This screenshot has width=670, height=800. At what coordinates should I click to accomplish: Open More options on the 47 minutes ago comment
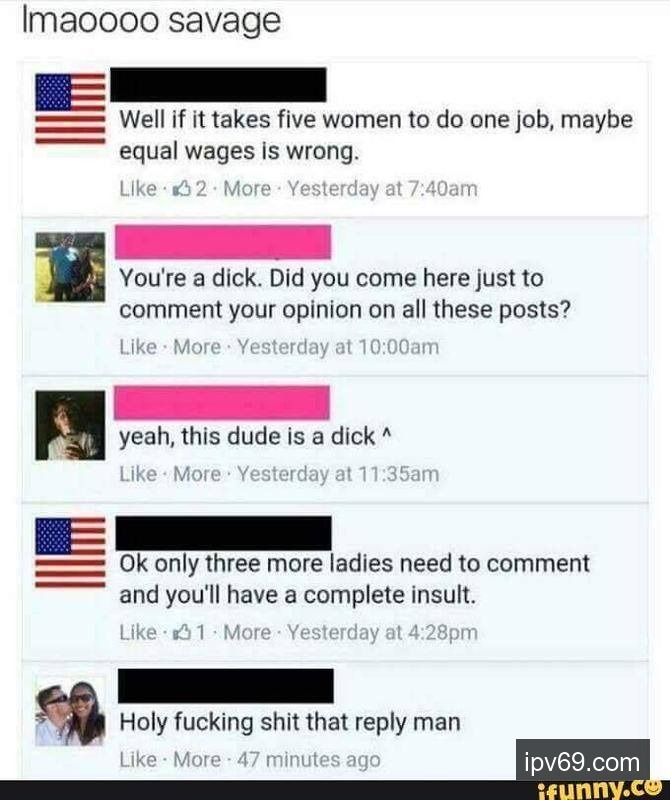point(197,760)
